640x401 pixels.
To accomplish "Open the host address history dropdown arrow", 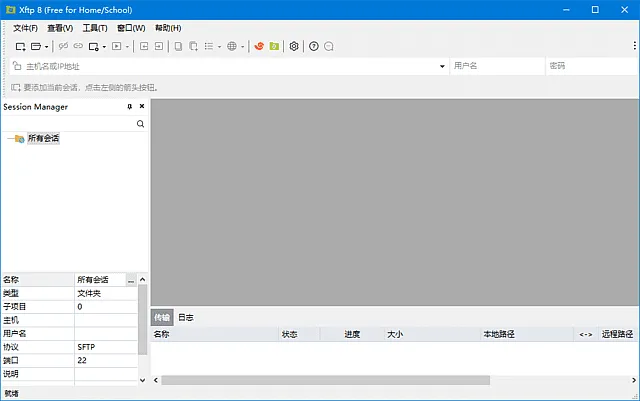I will 442,66.
